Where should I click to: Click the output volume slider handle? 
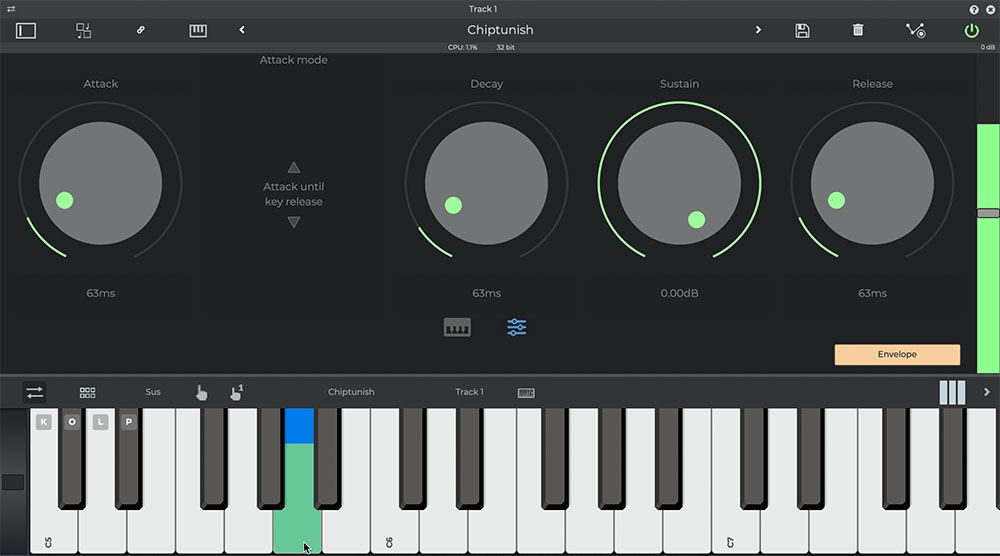tap(988, 213)
